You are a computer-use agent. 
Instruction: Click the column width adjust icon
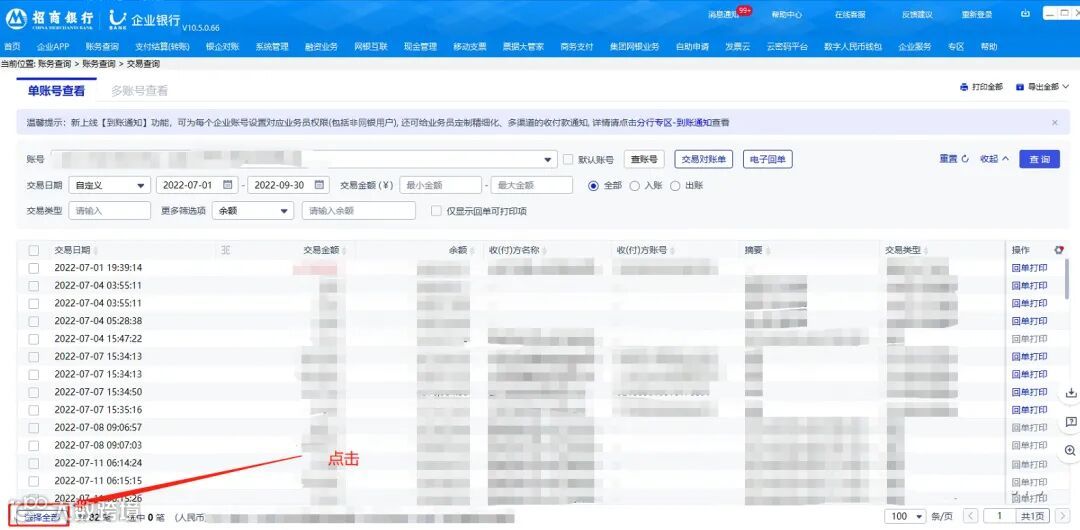pyautogui.click(x=225, y=250)
